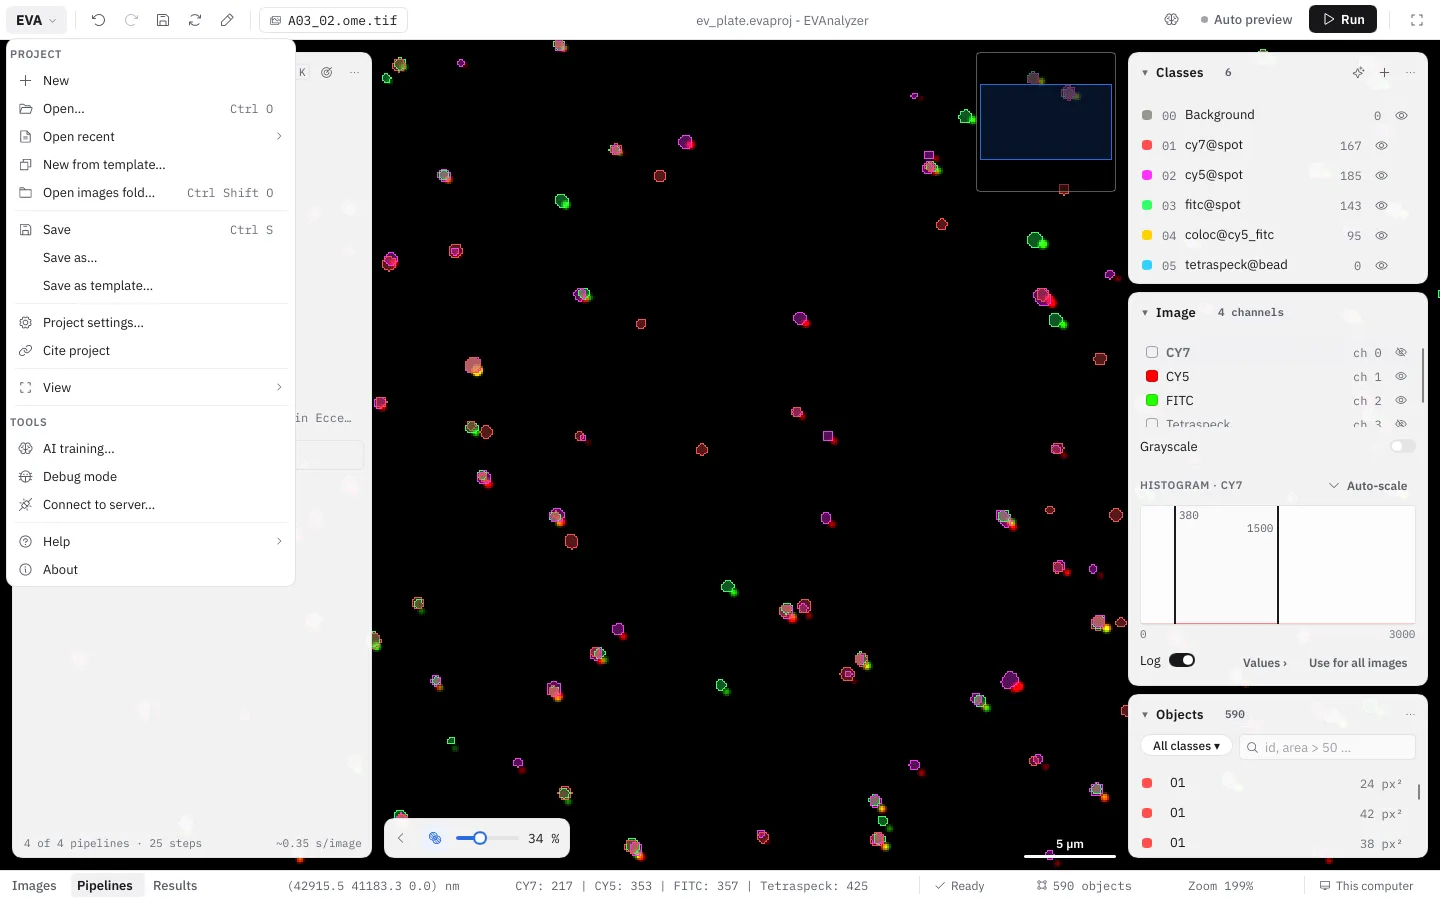
Task: Hide the cy7@spot class overlay
Action: click(x=1381, y=146)
